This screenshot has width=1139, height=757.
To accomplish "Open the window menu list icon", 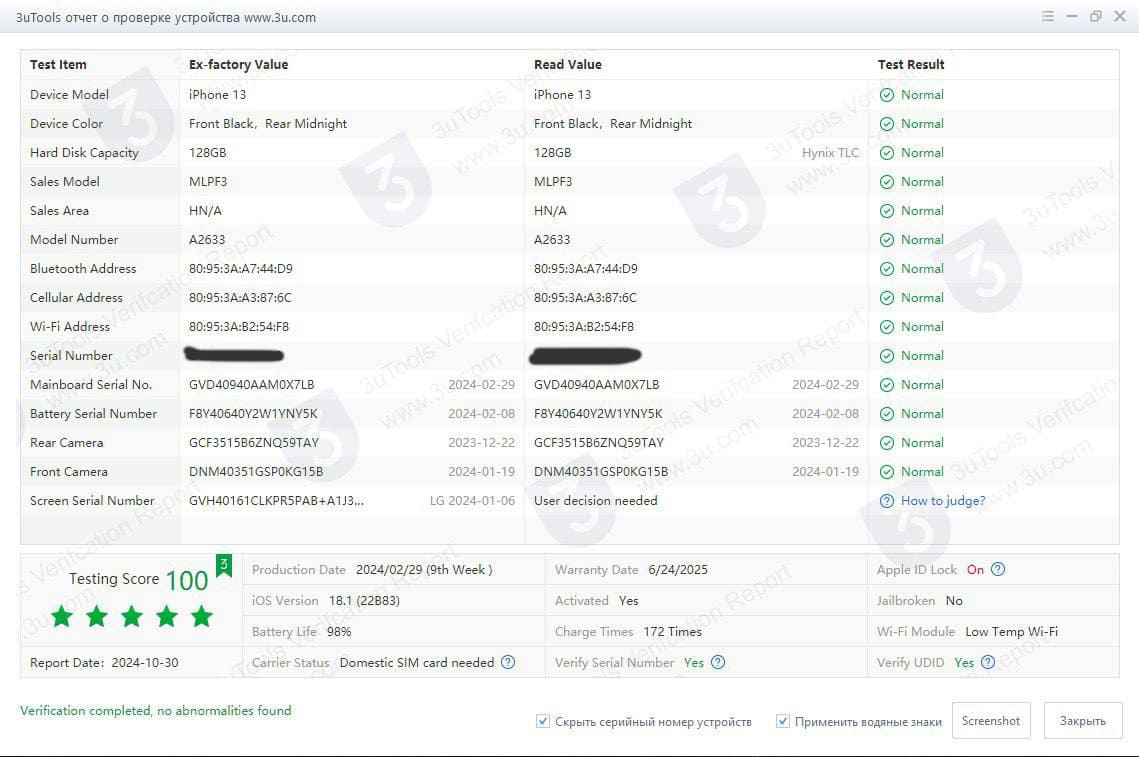I will (1047, 16).
